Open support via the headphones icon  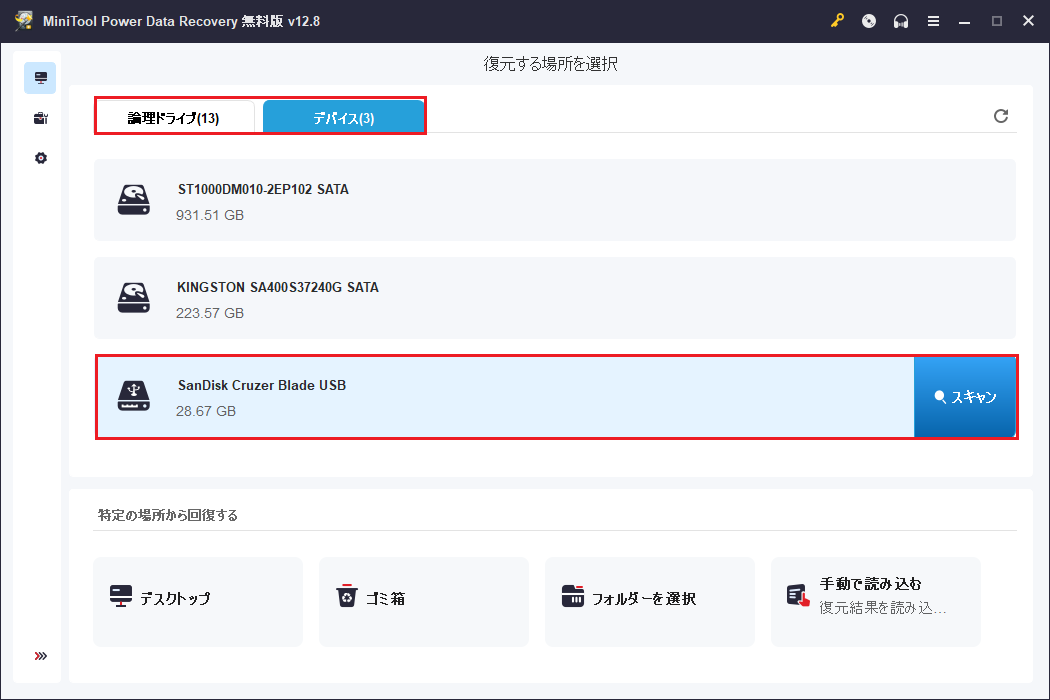pos(900,20)
